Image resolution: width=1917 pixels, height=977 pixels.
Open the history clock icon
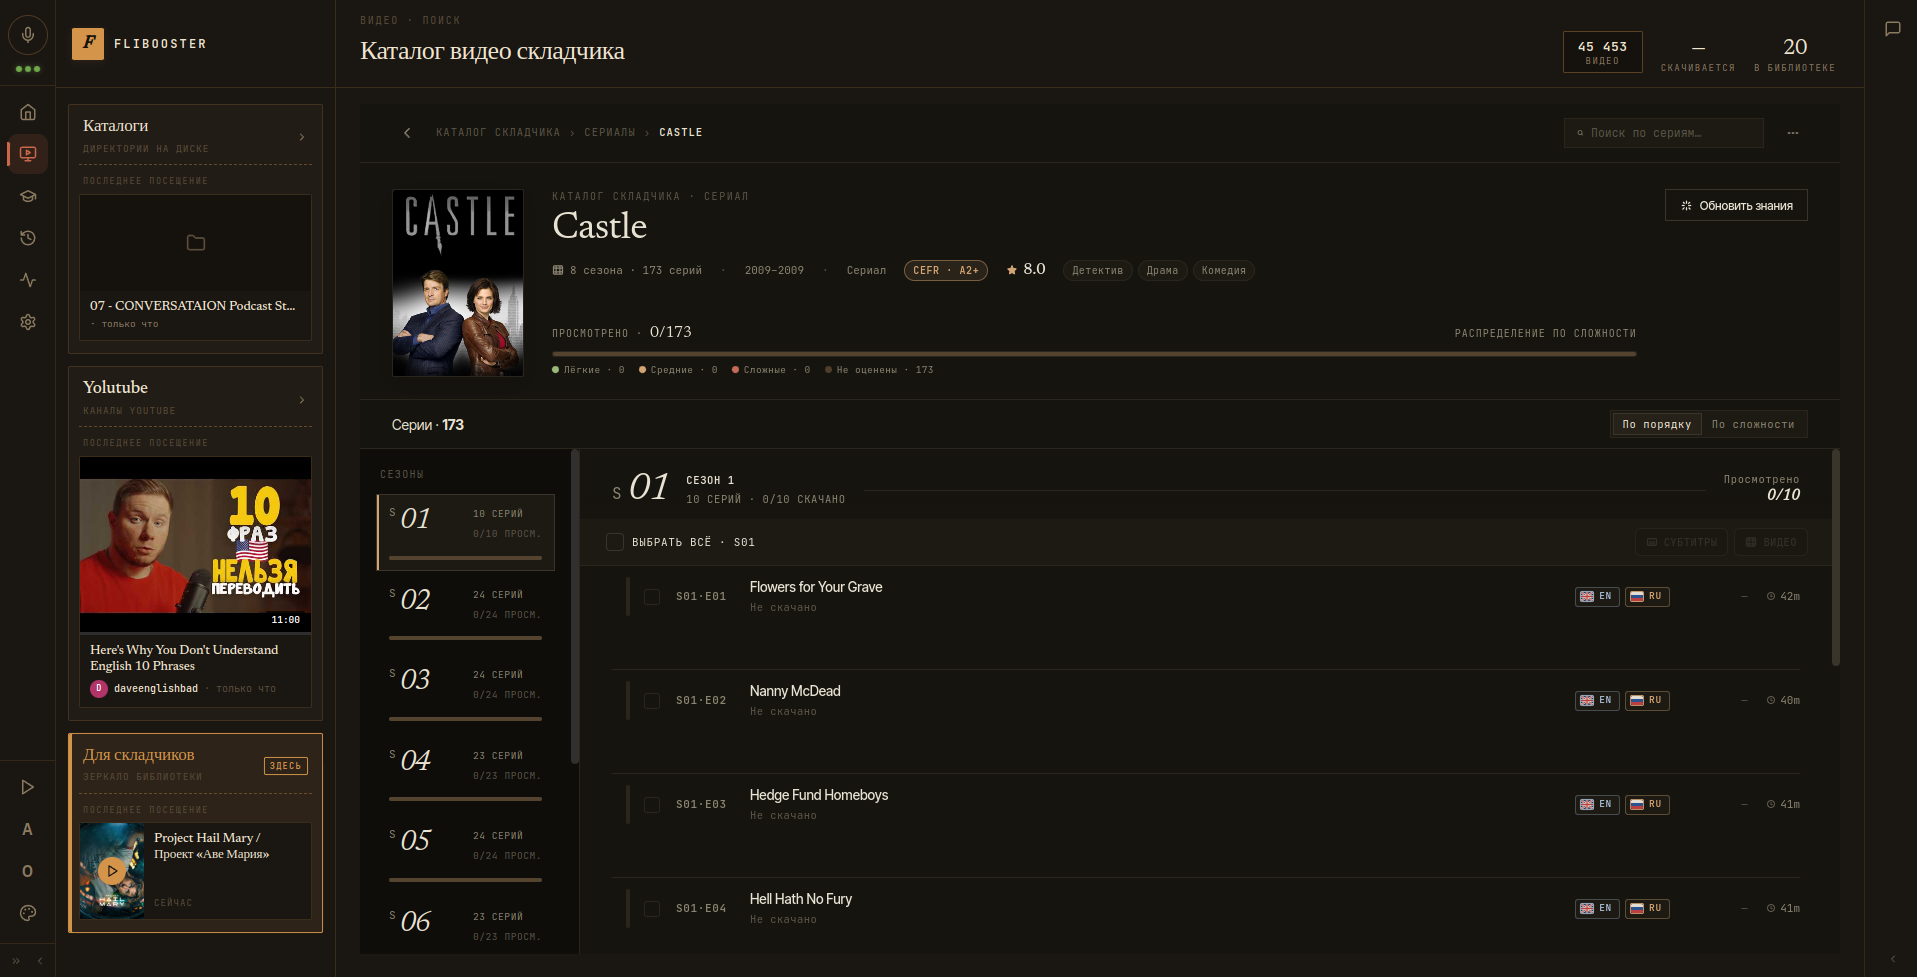point(28,238)
